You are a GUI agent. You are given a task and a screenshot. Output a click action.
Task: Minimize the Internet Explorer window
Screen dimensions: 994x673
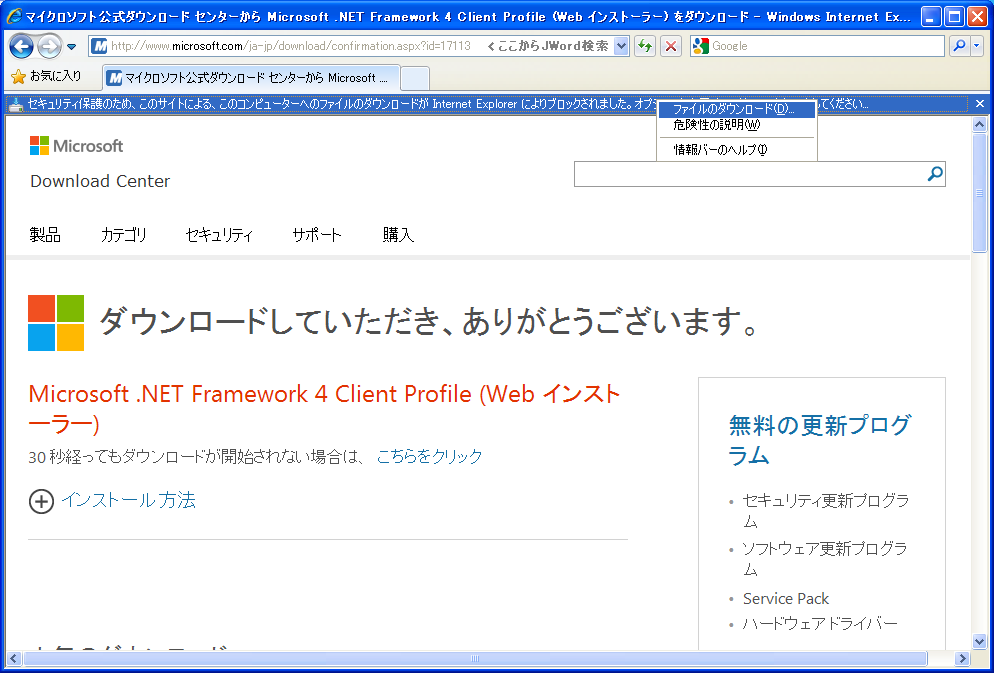931,16
